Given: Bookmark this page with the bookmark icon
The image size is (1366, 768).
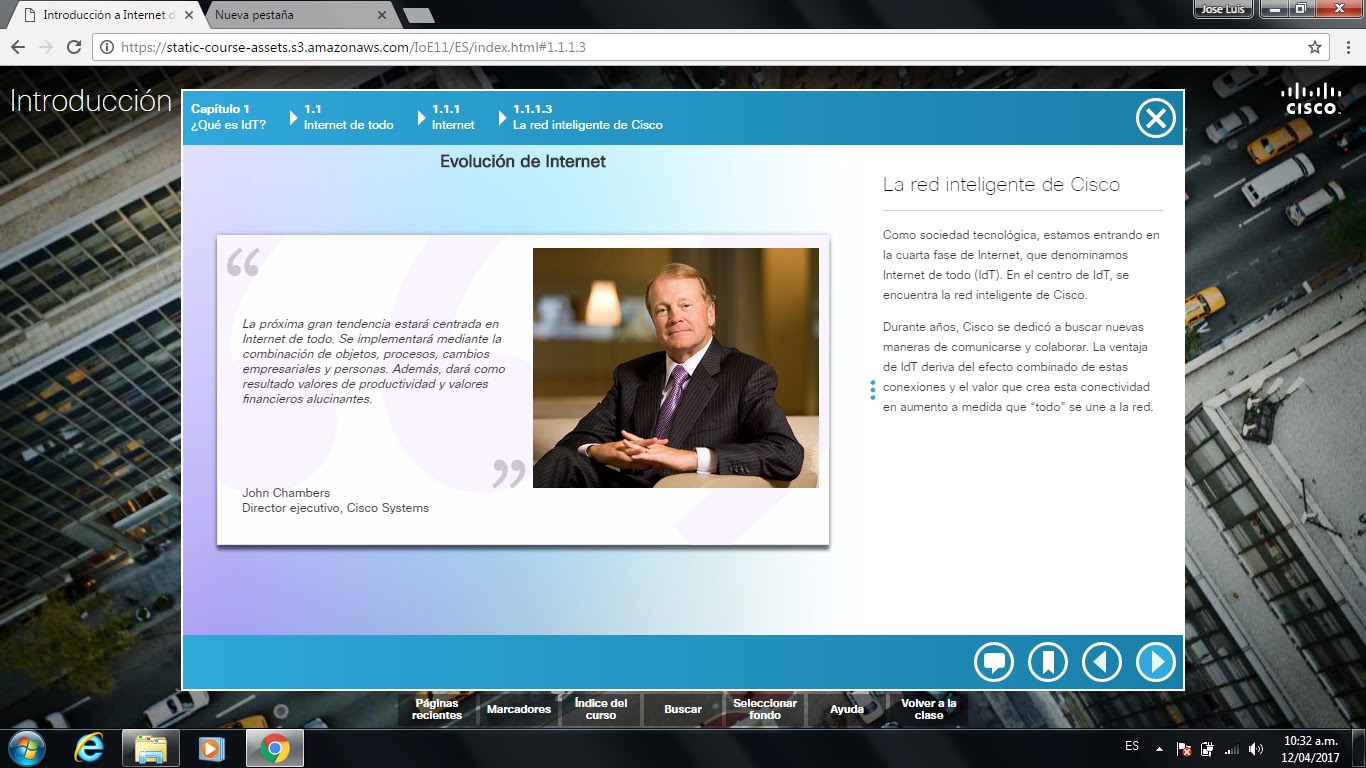Looking at the screenshot, I should click(x=1048, y=662).
